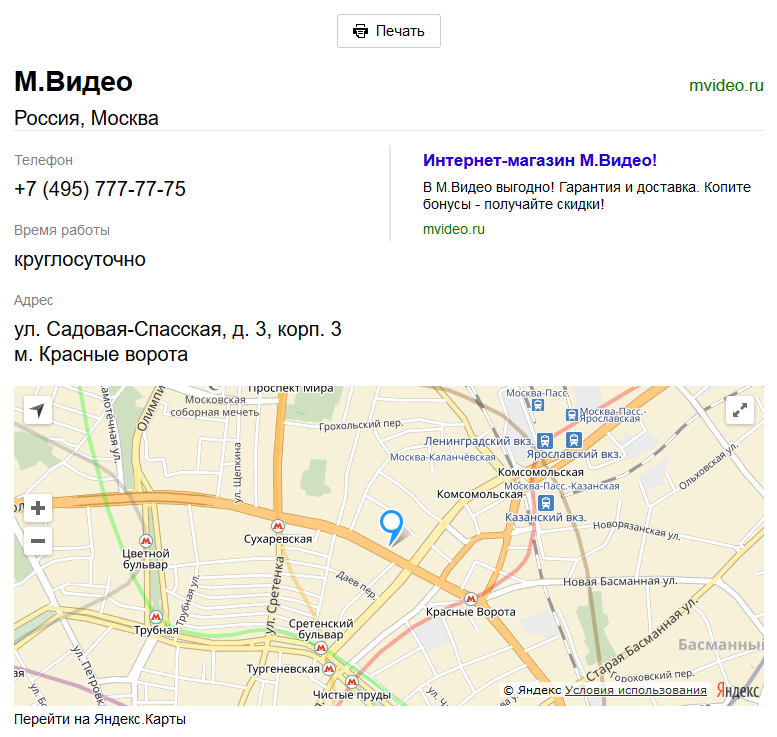Click the круглосуточно working hours text
This screenshot has height=737, width=777.
(80, 259)
